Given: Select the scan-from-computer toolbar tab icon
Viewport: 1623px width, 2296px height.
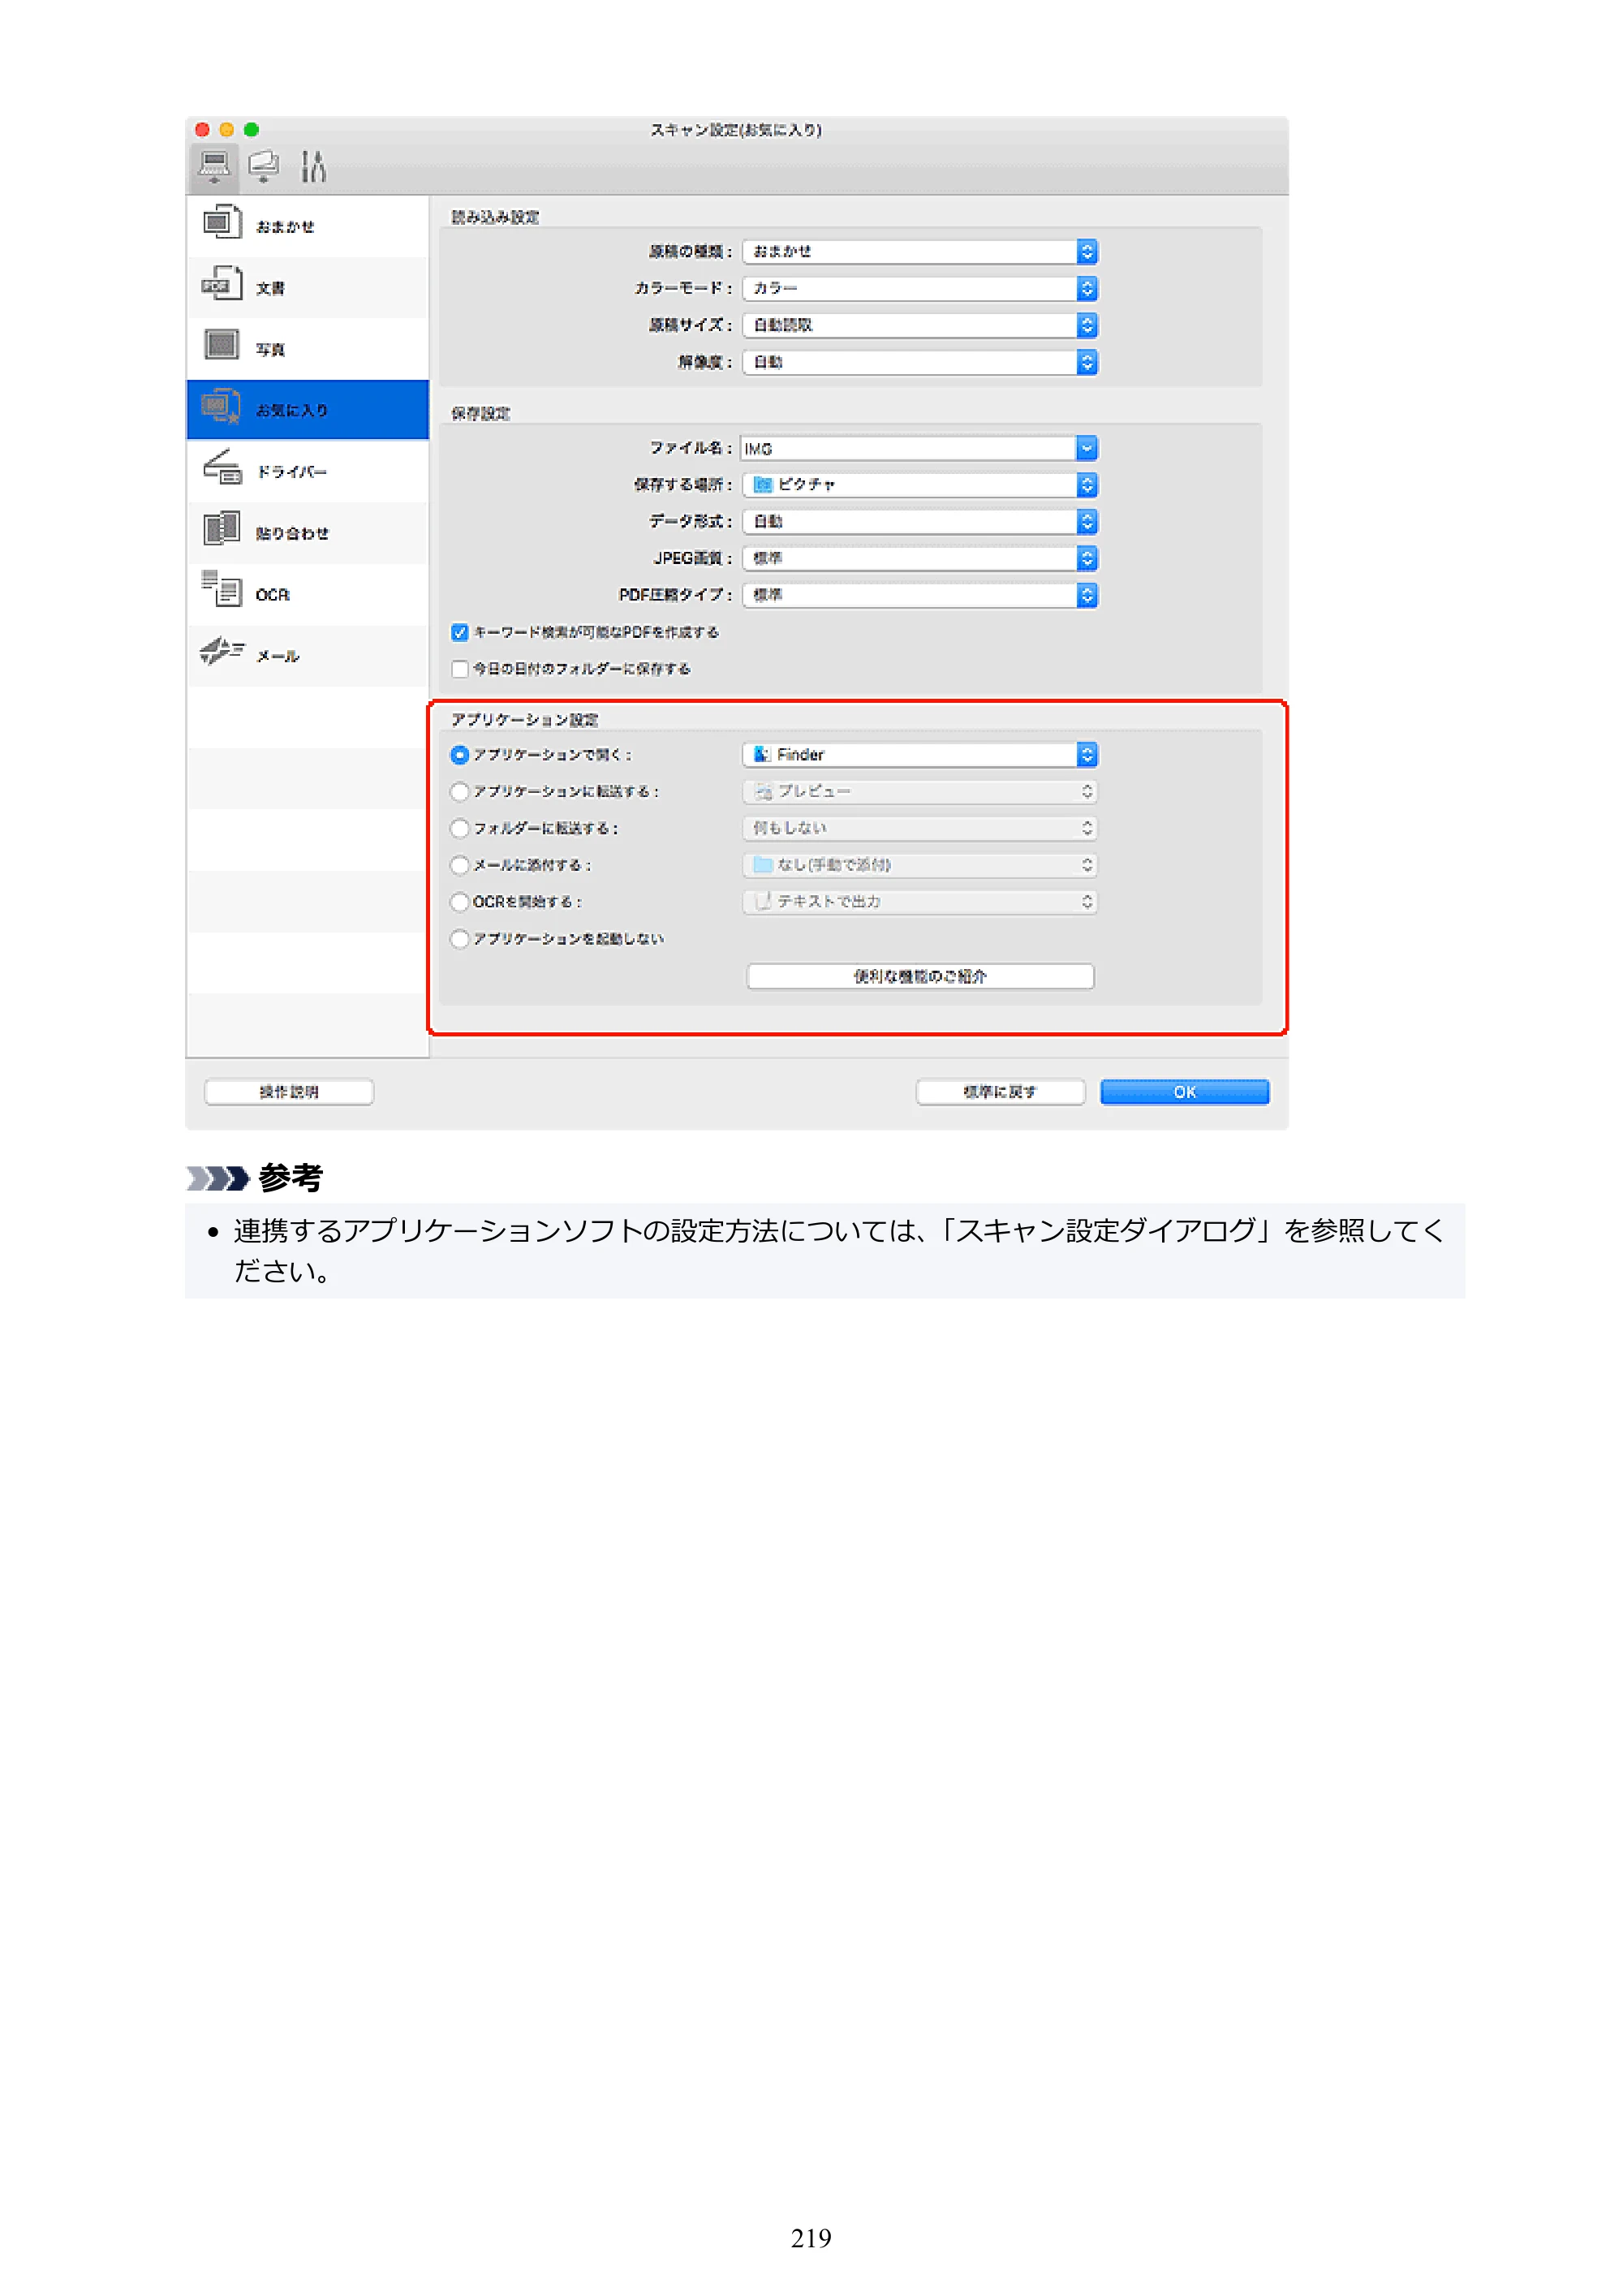Looking at the screenshot, I should tap(213, 166).
